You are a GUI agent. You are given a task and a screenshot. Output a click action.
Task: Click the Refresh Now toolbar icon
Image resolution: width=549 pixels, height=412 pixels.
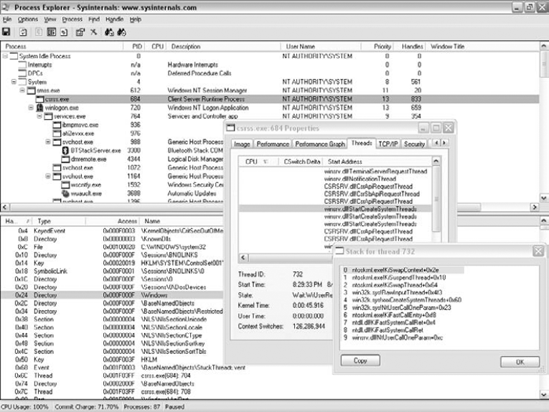click(x=23, y=32)
